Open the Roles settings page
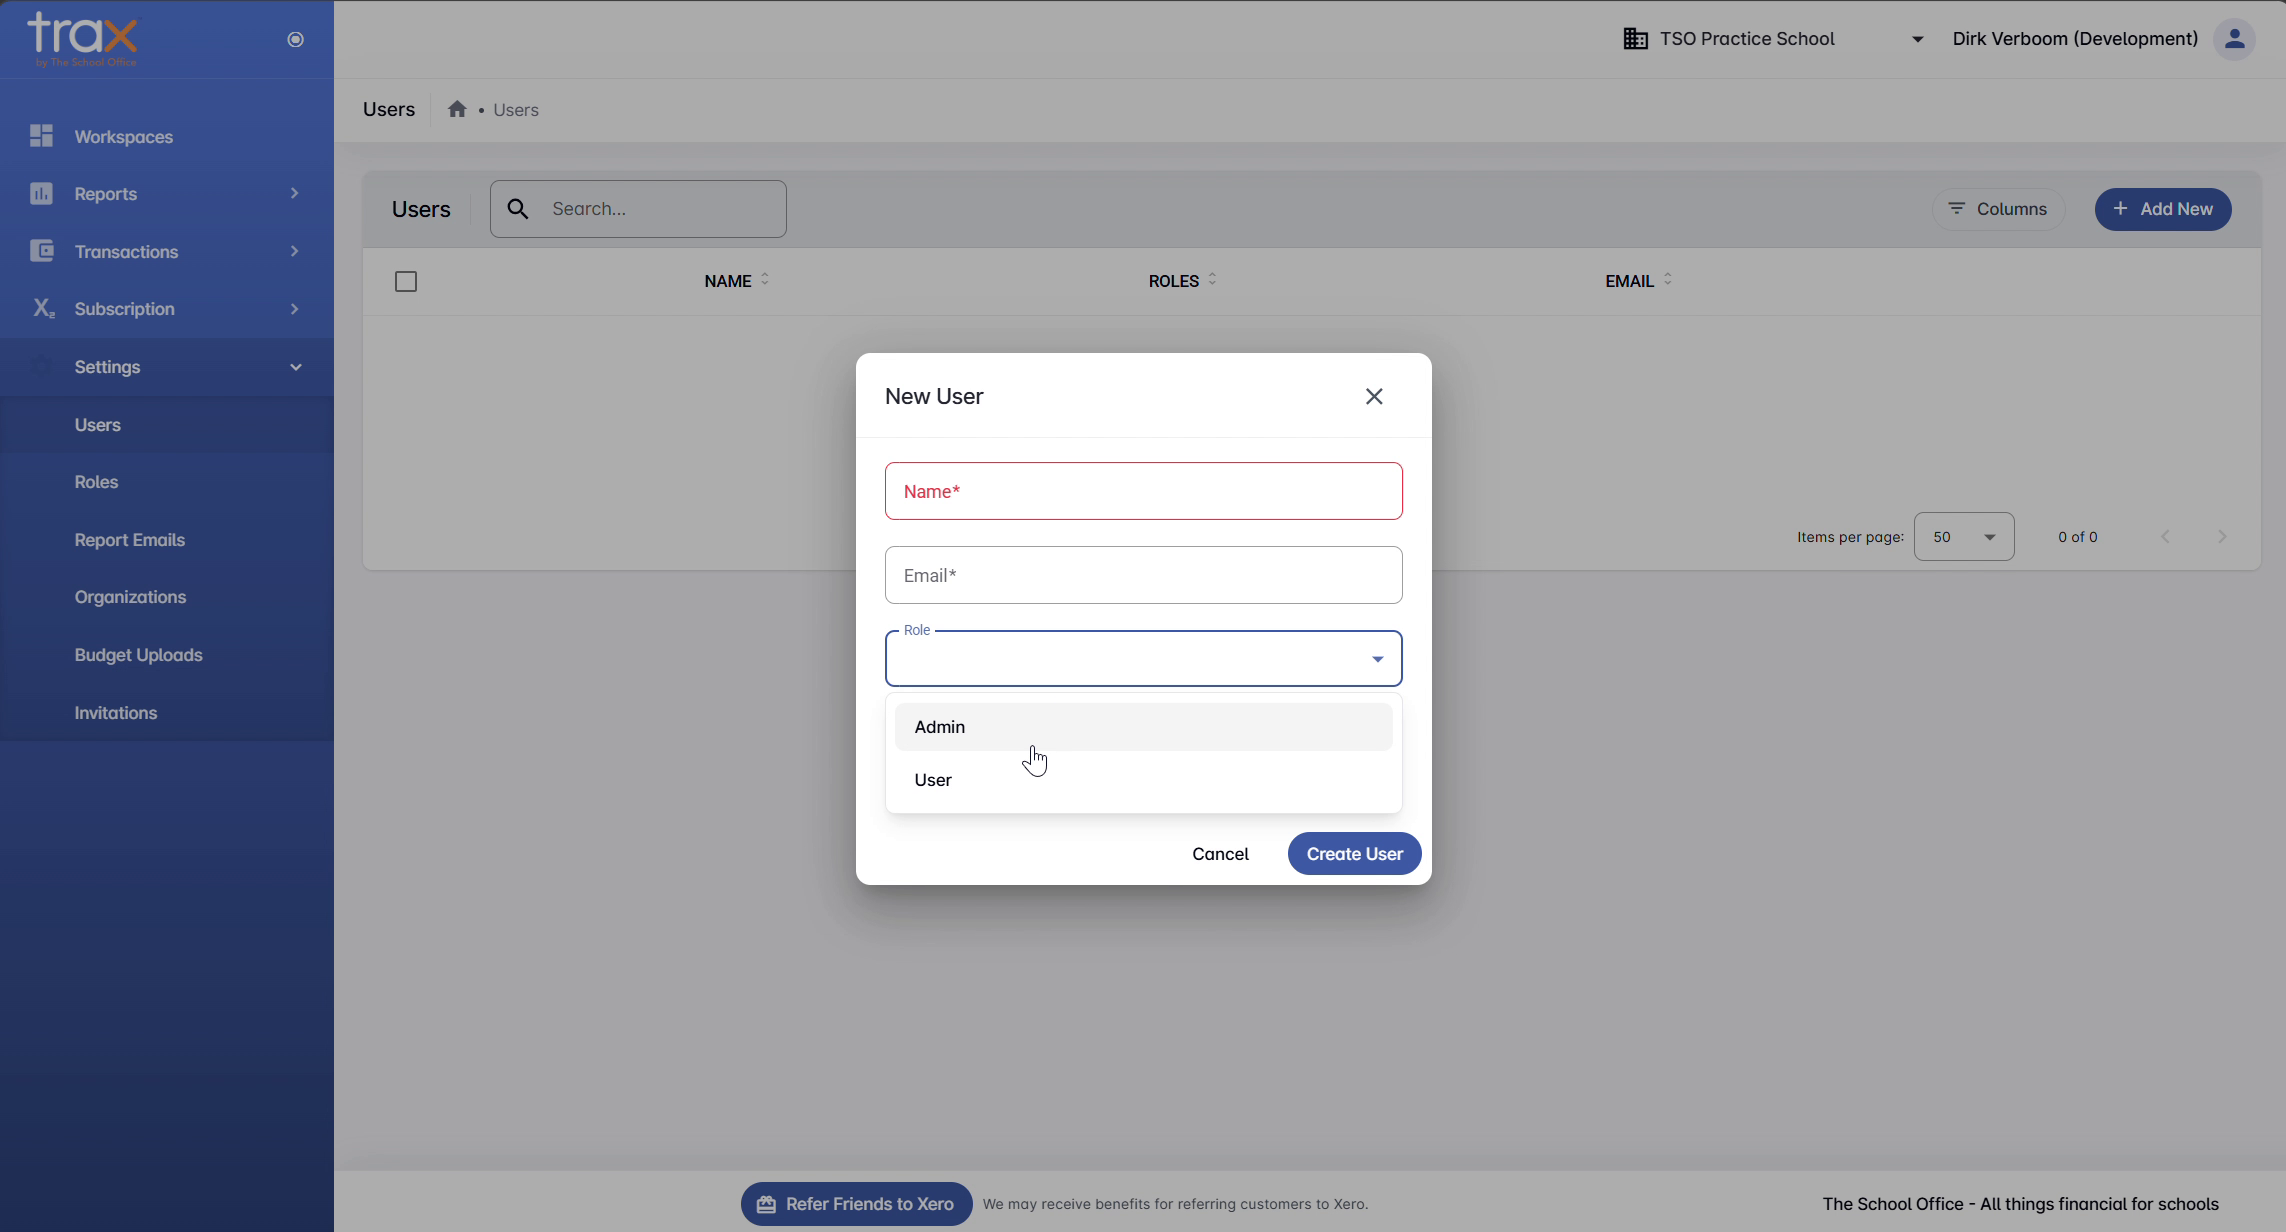 click(166, 482)
